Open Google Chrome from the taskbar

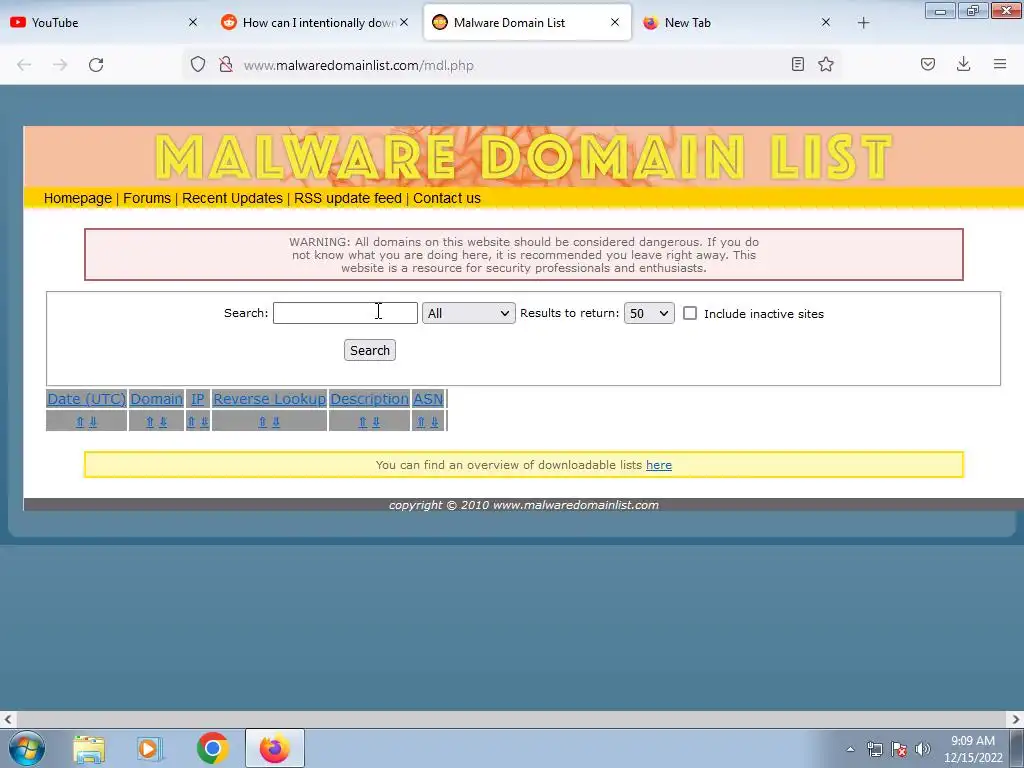pos(212,748)
